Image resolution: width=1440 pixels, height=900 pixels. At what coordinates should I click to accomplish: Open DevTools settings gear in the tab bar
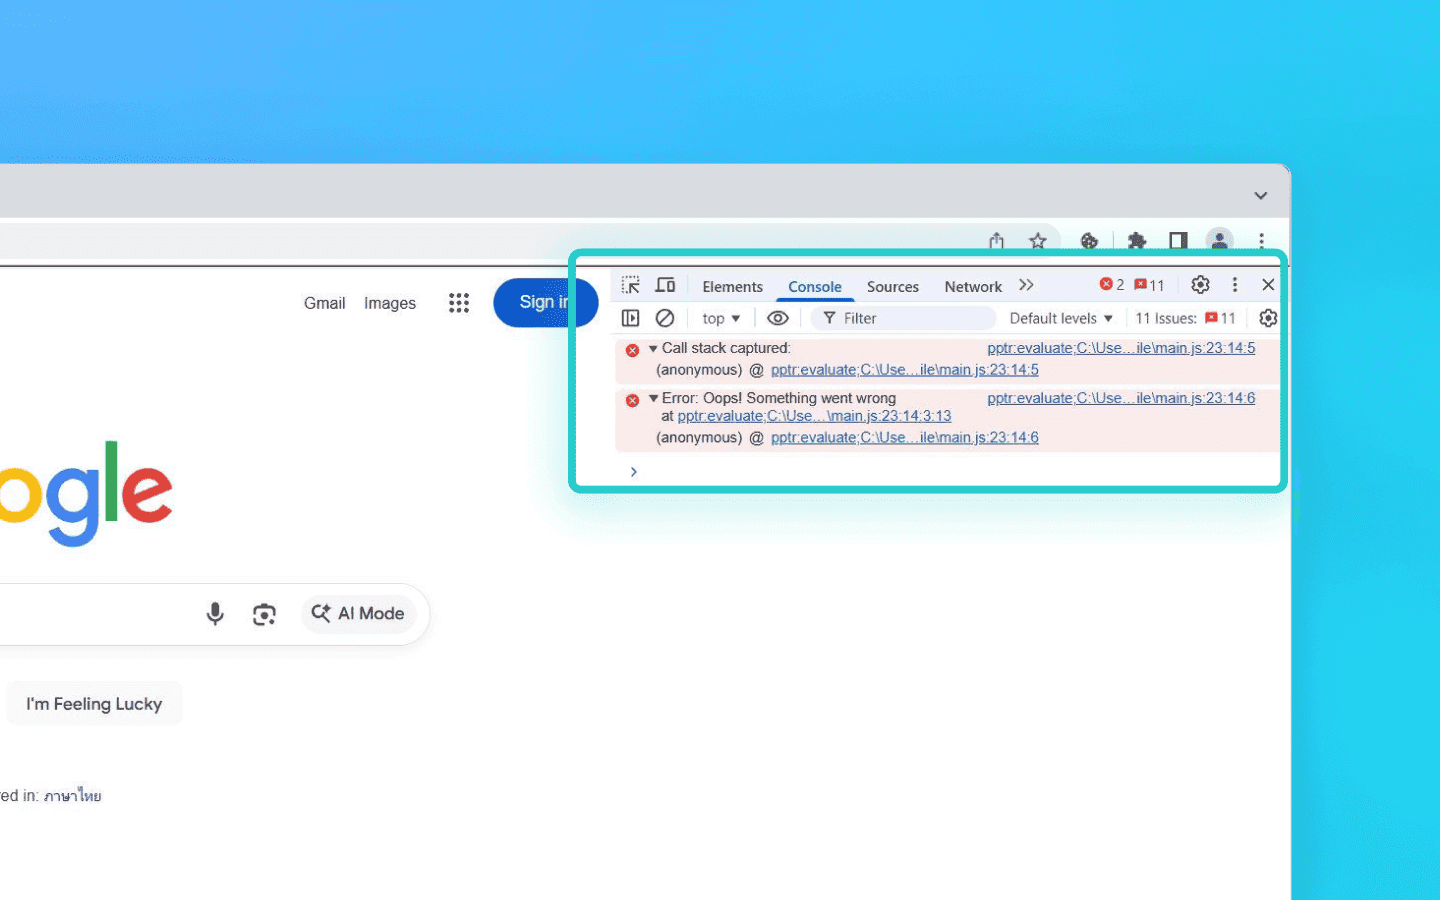pos(1200,285)
